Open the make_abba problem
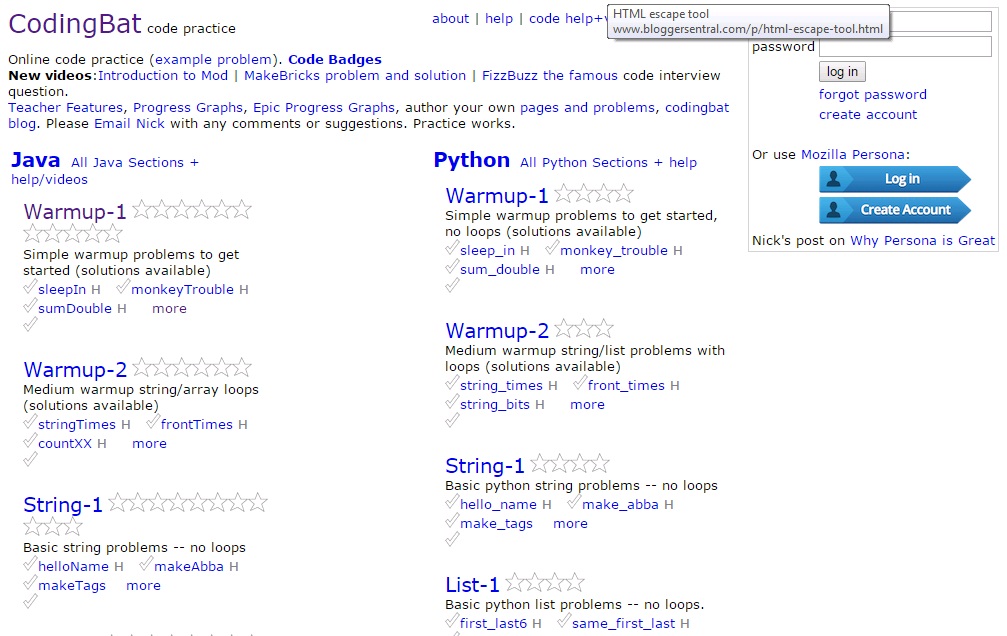This screenshot has height=636, width=1007. pos(620,505)
